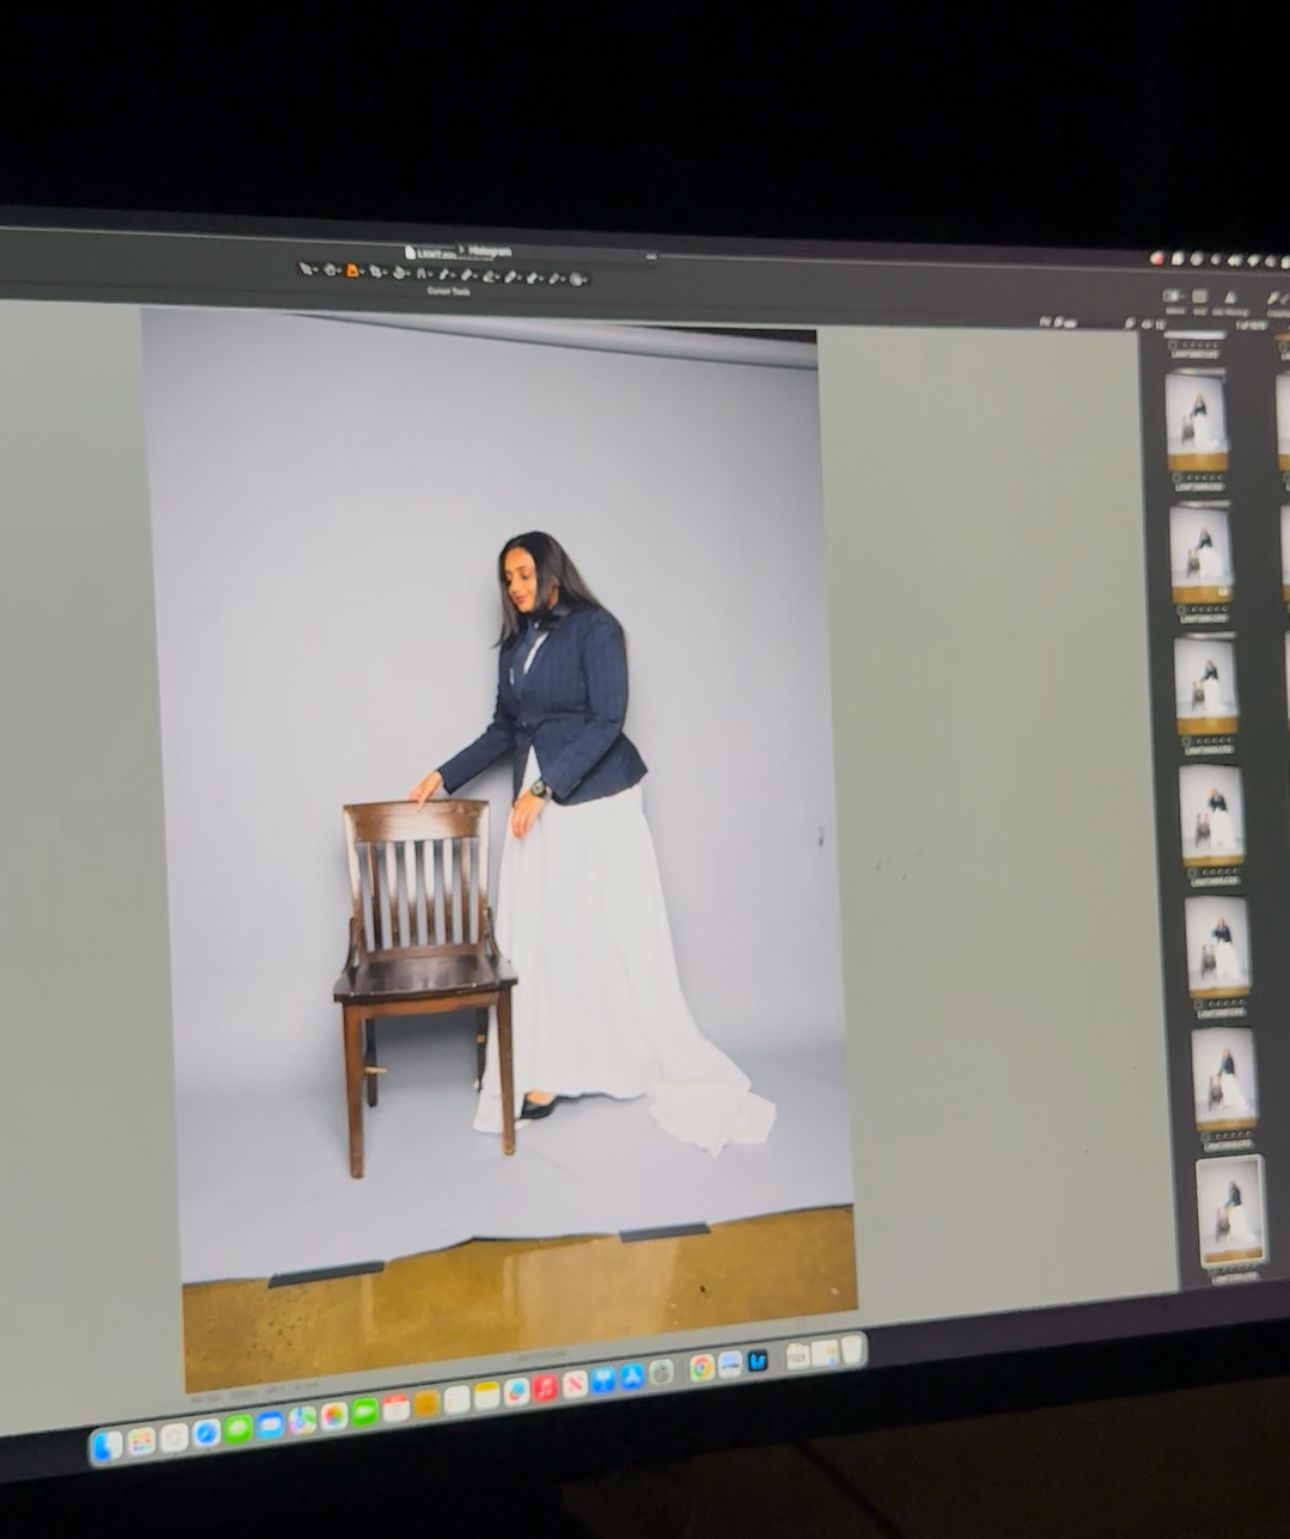Toggle the Grid overlay button
Screen dimensions: 1290x1539
[1200, 297]
